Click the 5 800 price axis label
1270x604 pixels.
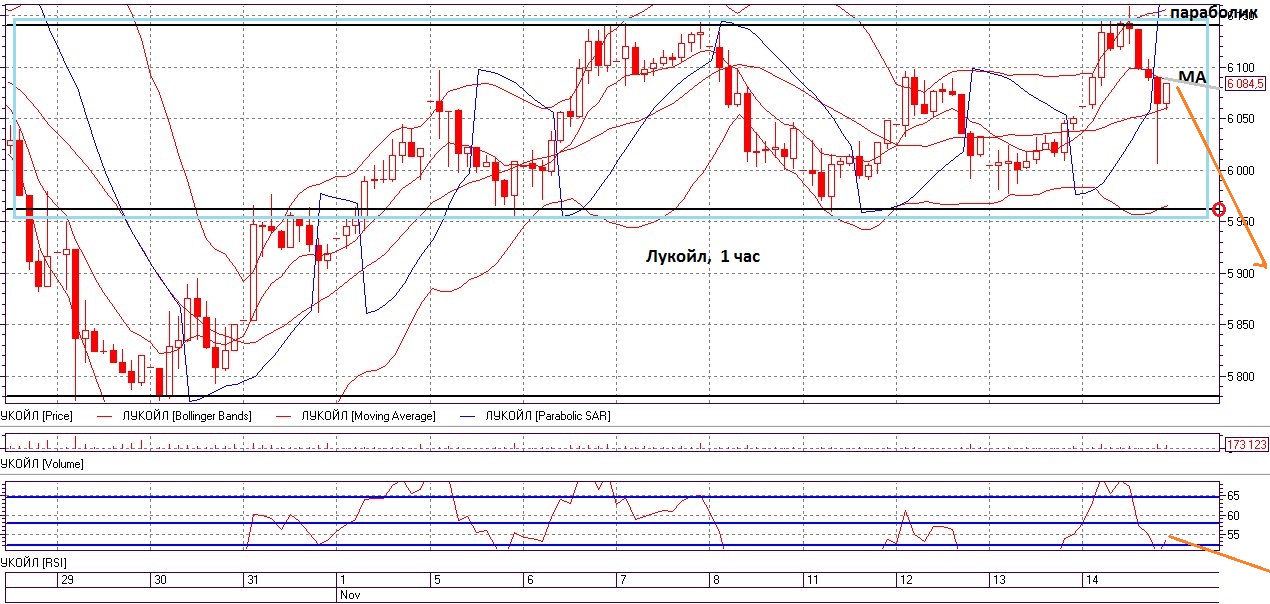pos(1239,377)
